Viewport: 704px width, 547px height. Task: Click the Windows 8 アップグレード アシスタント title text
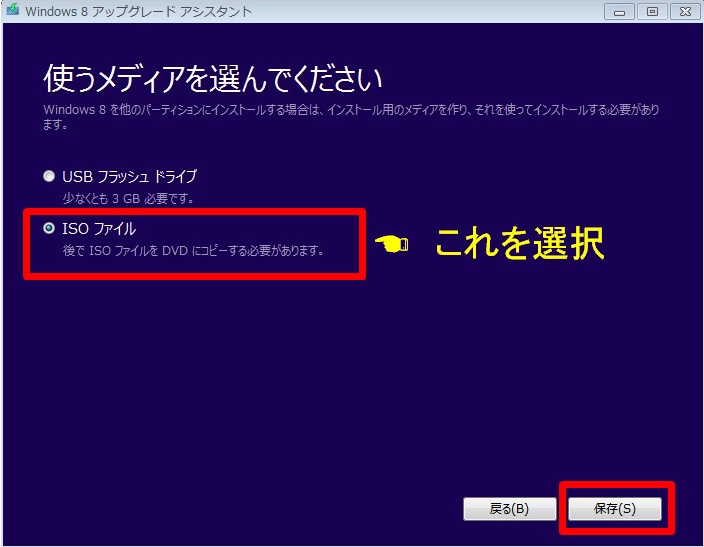pos(139,11)
